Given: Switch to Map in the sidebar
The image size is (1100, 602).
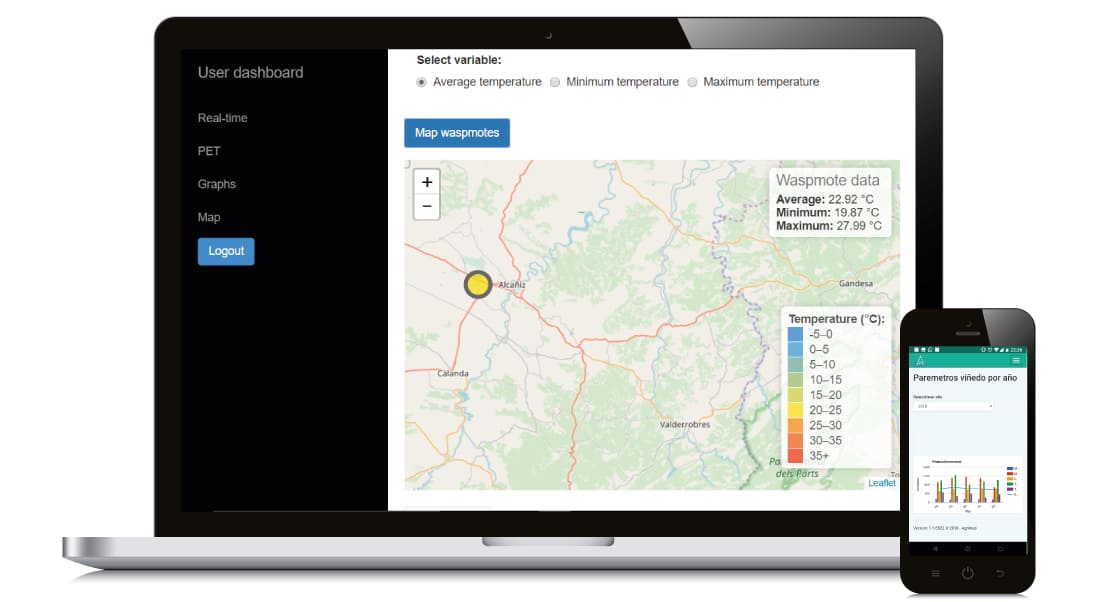Looking at the screenshot, I should coord(209,218).
